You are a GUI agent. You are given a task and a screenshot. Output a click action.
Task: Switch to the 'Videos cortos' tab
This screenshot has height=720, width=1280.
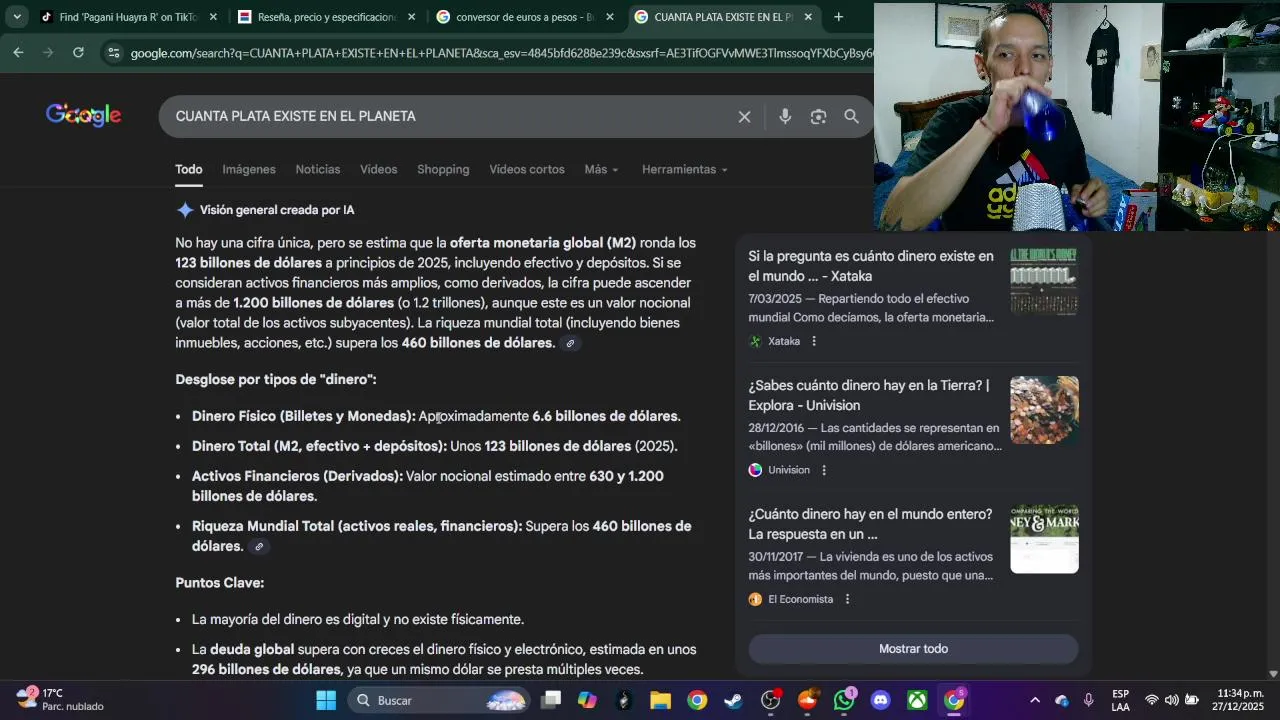click(527, 169)
